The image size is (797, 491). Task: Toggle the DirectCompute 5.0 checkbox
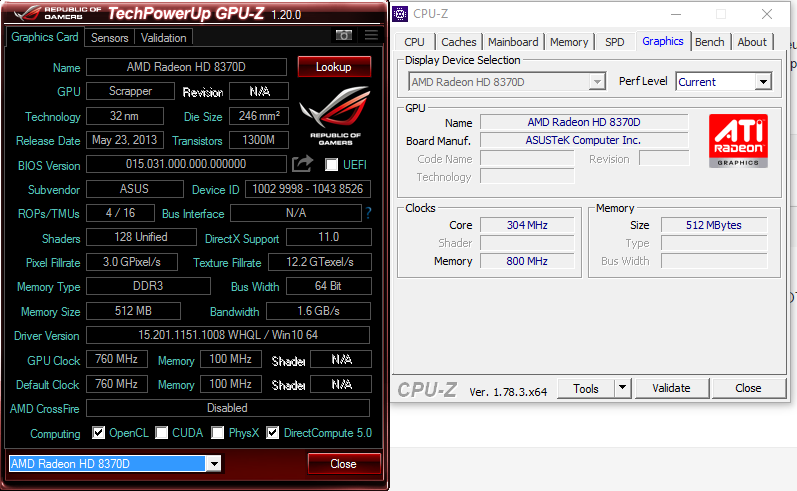click(273, 433)
